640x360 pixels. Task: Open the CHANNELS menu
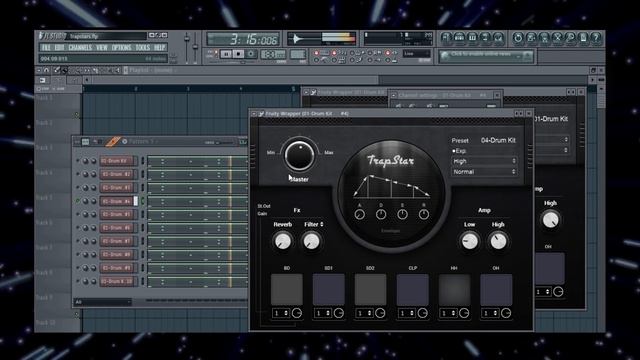(80, 48)
